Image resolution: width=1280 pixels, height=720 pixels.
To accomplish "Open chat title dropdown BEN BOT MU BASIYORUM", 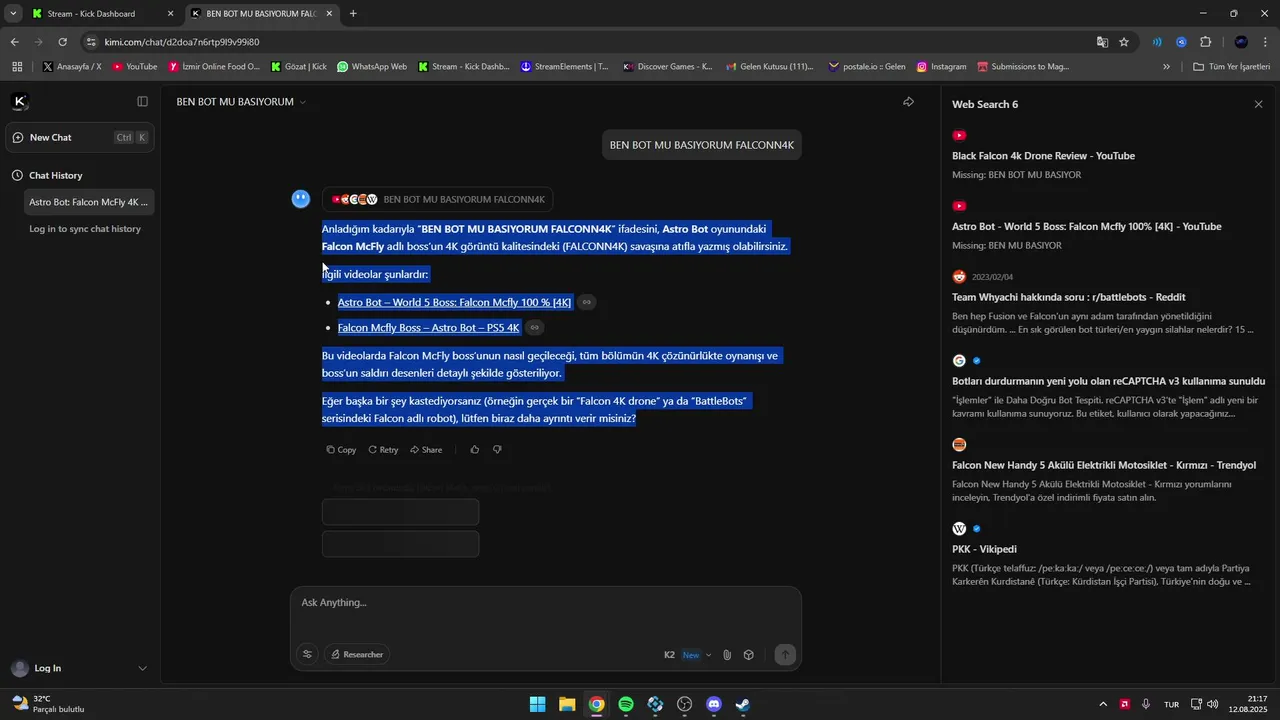I will [241, 102].
